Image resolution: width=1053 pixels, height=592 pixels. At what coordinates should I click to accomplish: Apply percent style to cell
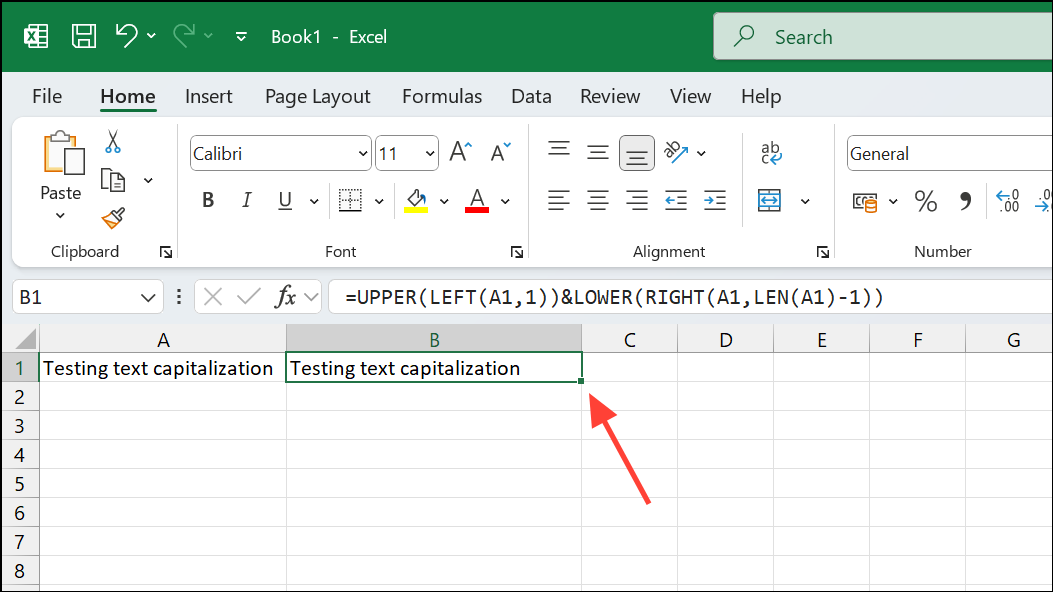(x=925, y=200)
